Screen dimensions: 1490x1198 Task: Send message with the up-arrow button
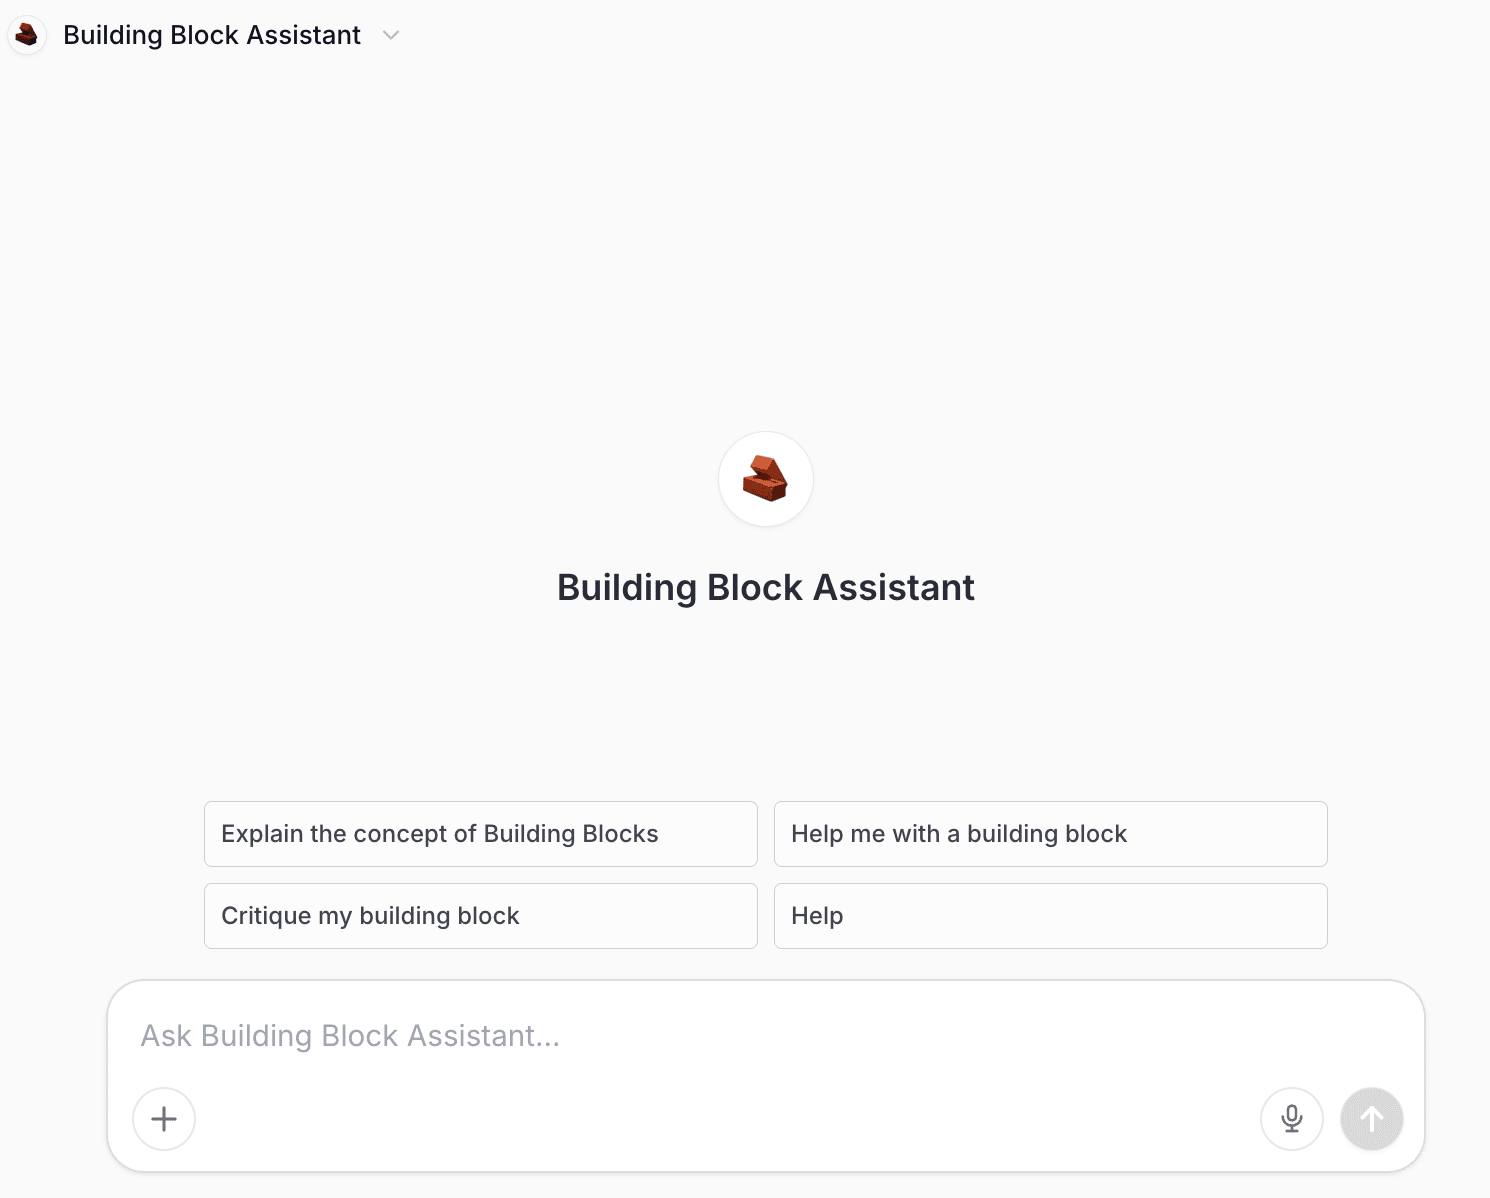coord(1372,1119)
